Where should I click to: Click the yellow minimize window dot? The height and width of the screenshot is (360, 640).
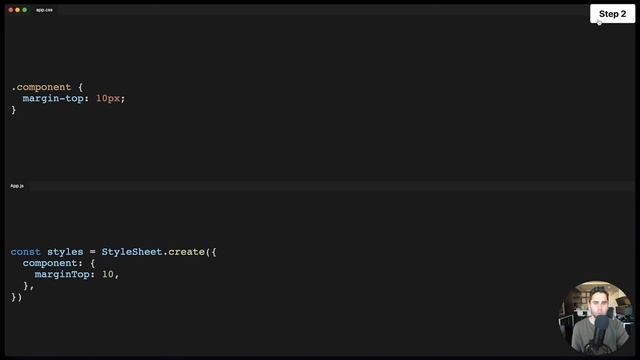coord(18,10)
